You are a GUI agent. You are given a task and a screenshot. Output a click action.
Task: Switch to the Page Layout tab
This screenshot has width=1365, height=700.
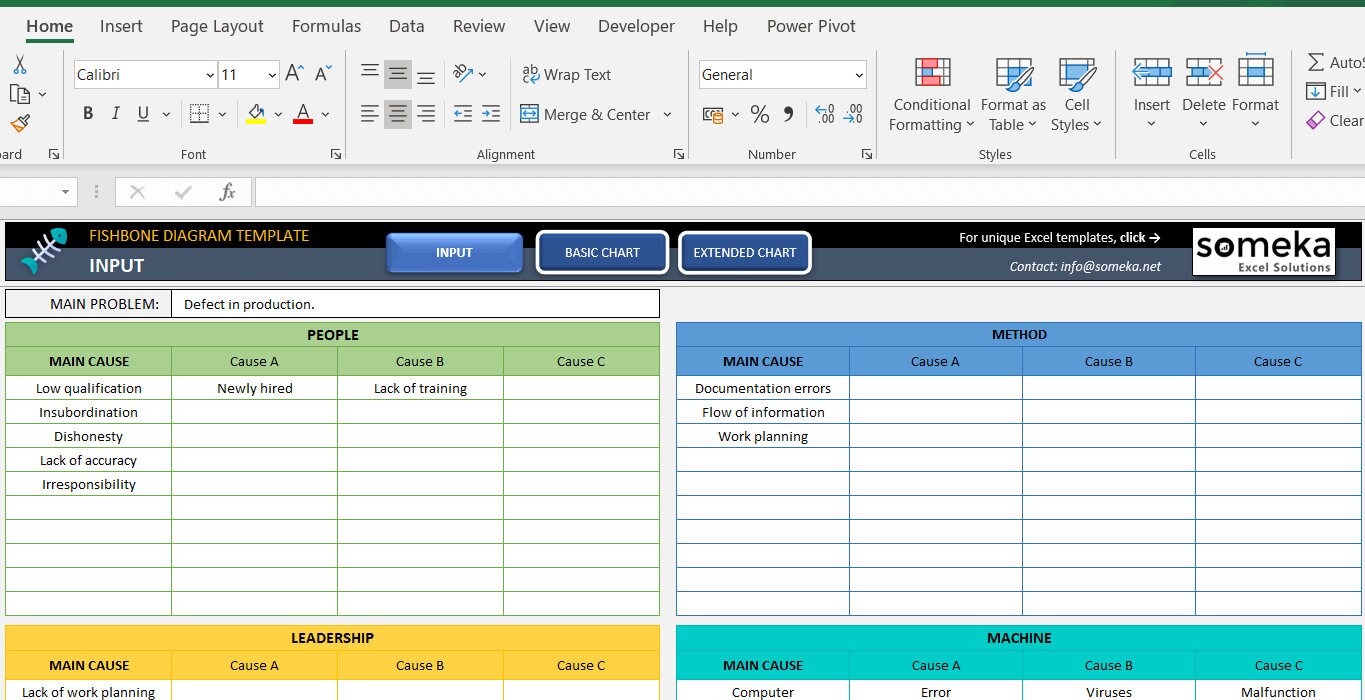coord(217,26)
